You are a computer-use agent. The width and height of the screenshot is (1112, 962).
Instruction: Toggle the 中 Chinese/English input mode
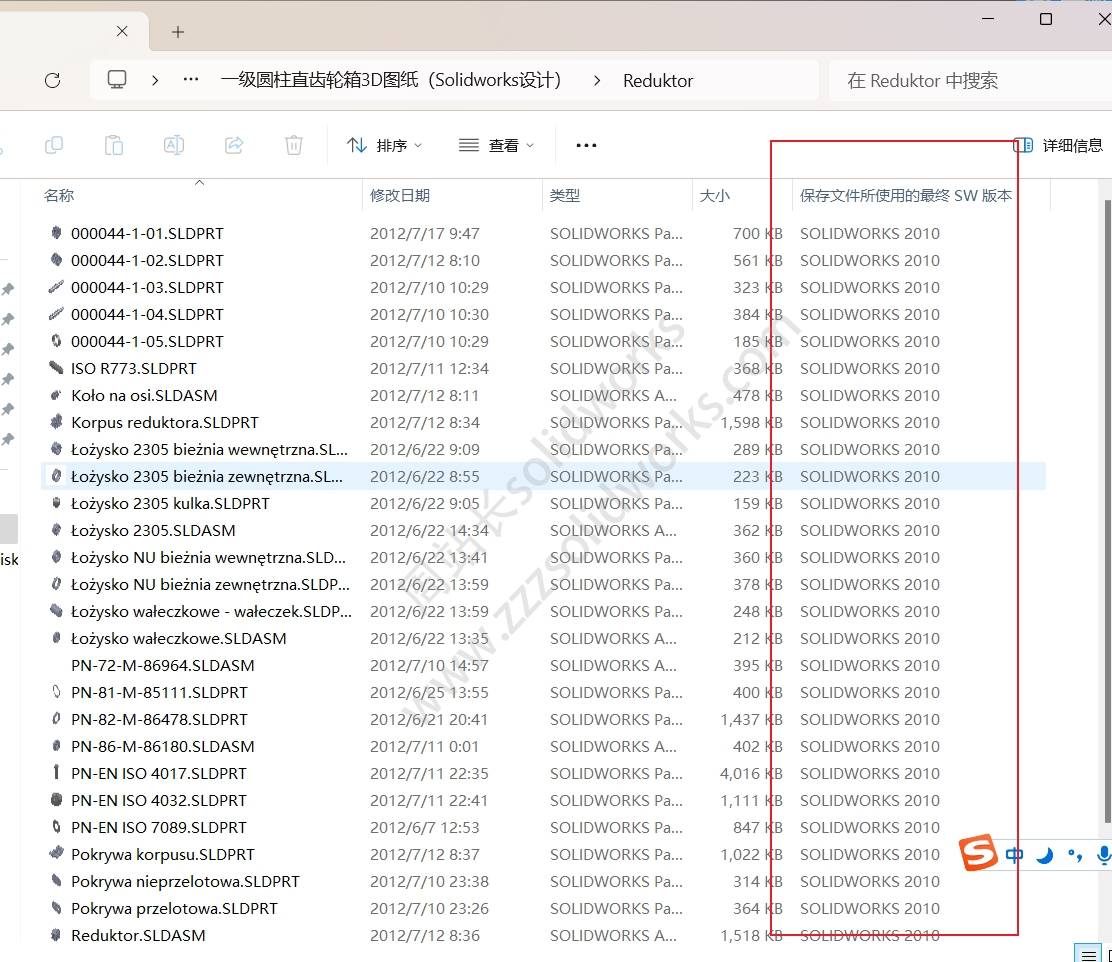pos(1014,855)
